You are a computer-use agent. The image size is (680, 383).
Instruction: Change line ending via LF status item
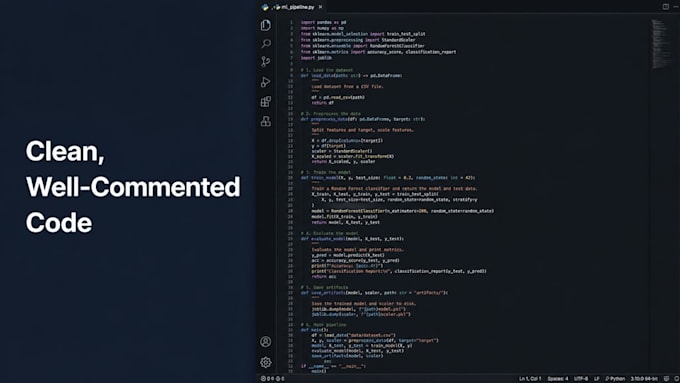(x=597, y=379)
